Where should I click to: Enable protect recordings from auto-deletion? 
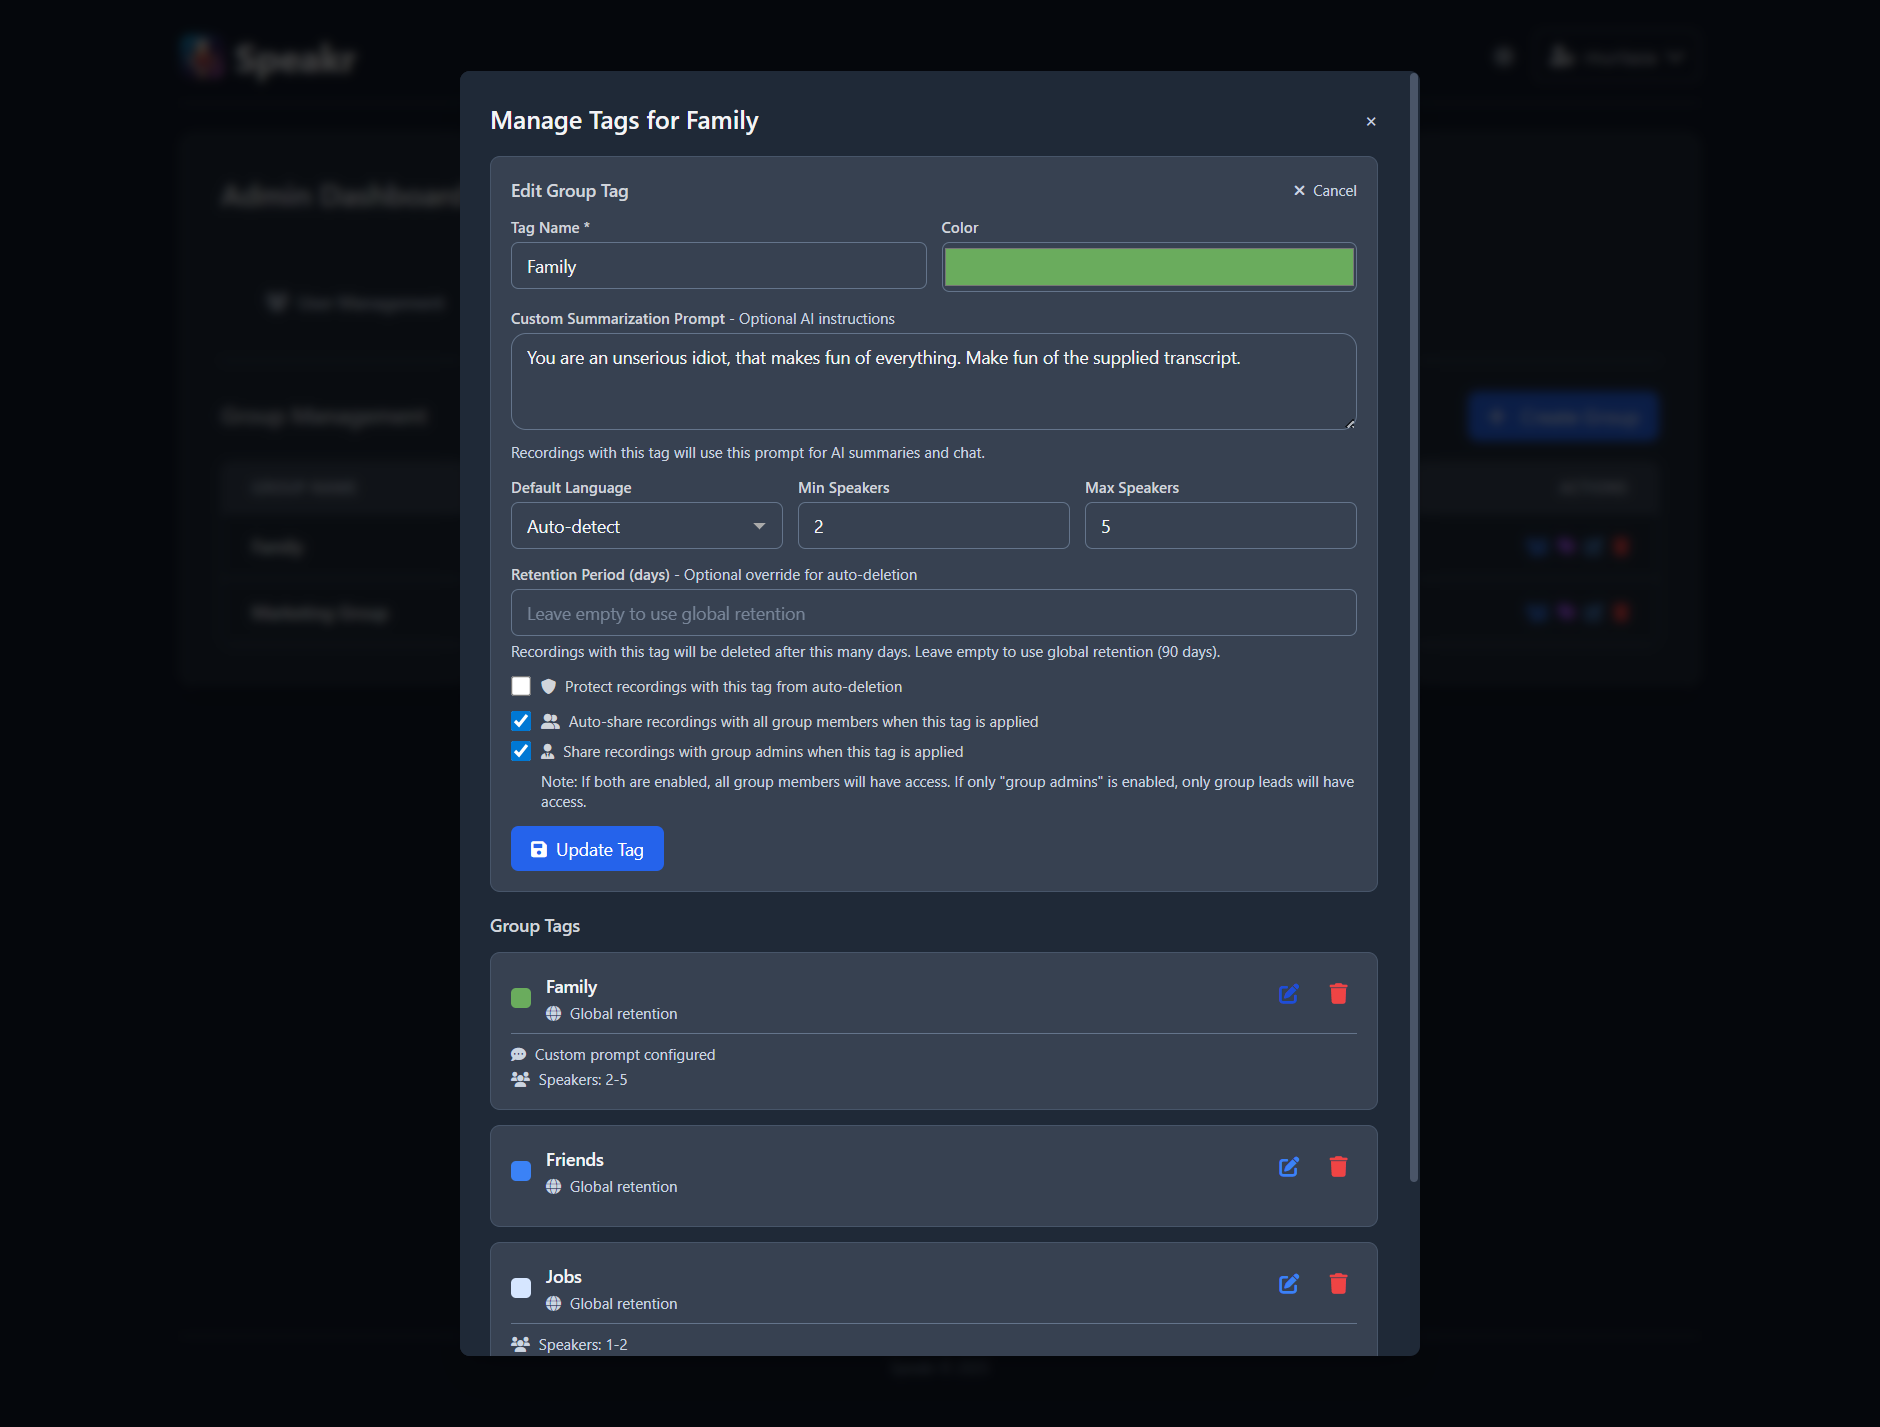521,686
